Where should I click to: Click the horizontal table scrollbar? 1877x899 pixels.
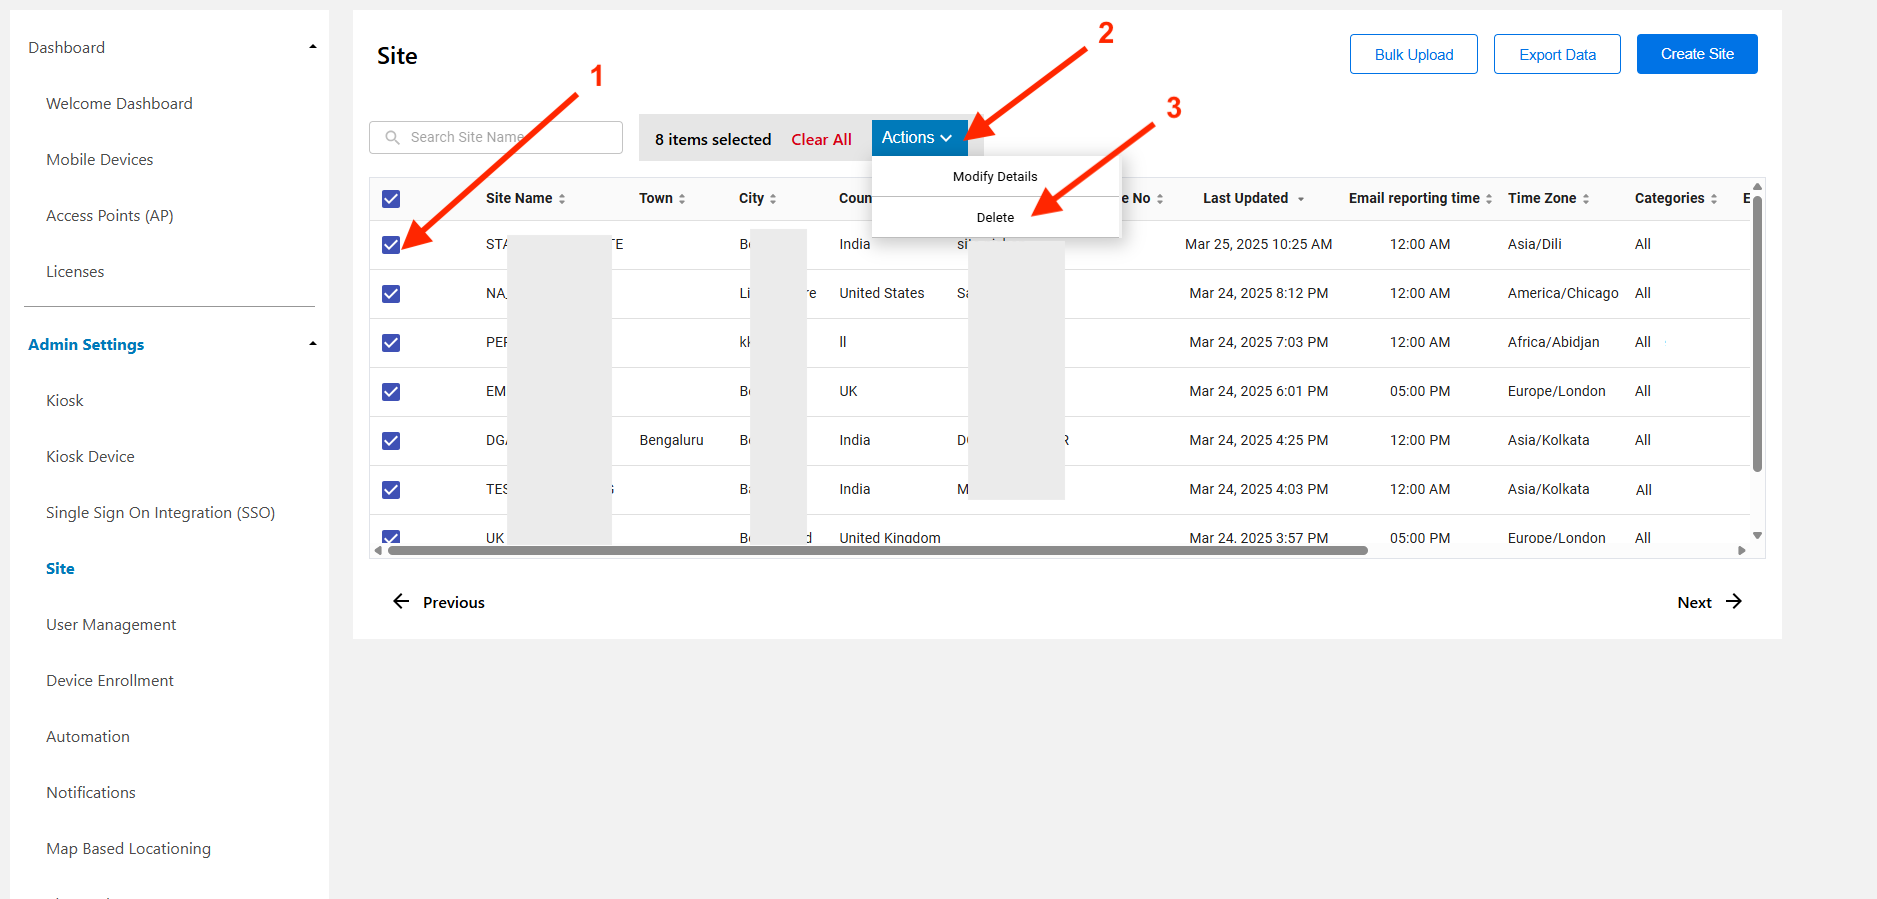click(x=877, y=550)
